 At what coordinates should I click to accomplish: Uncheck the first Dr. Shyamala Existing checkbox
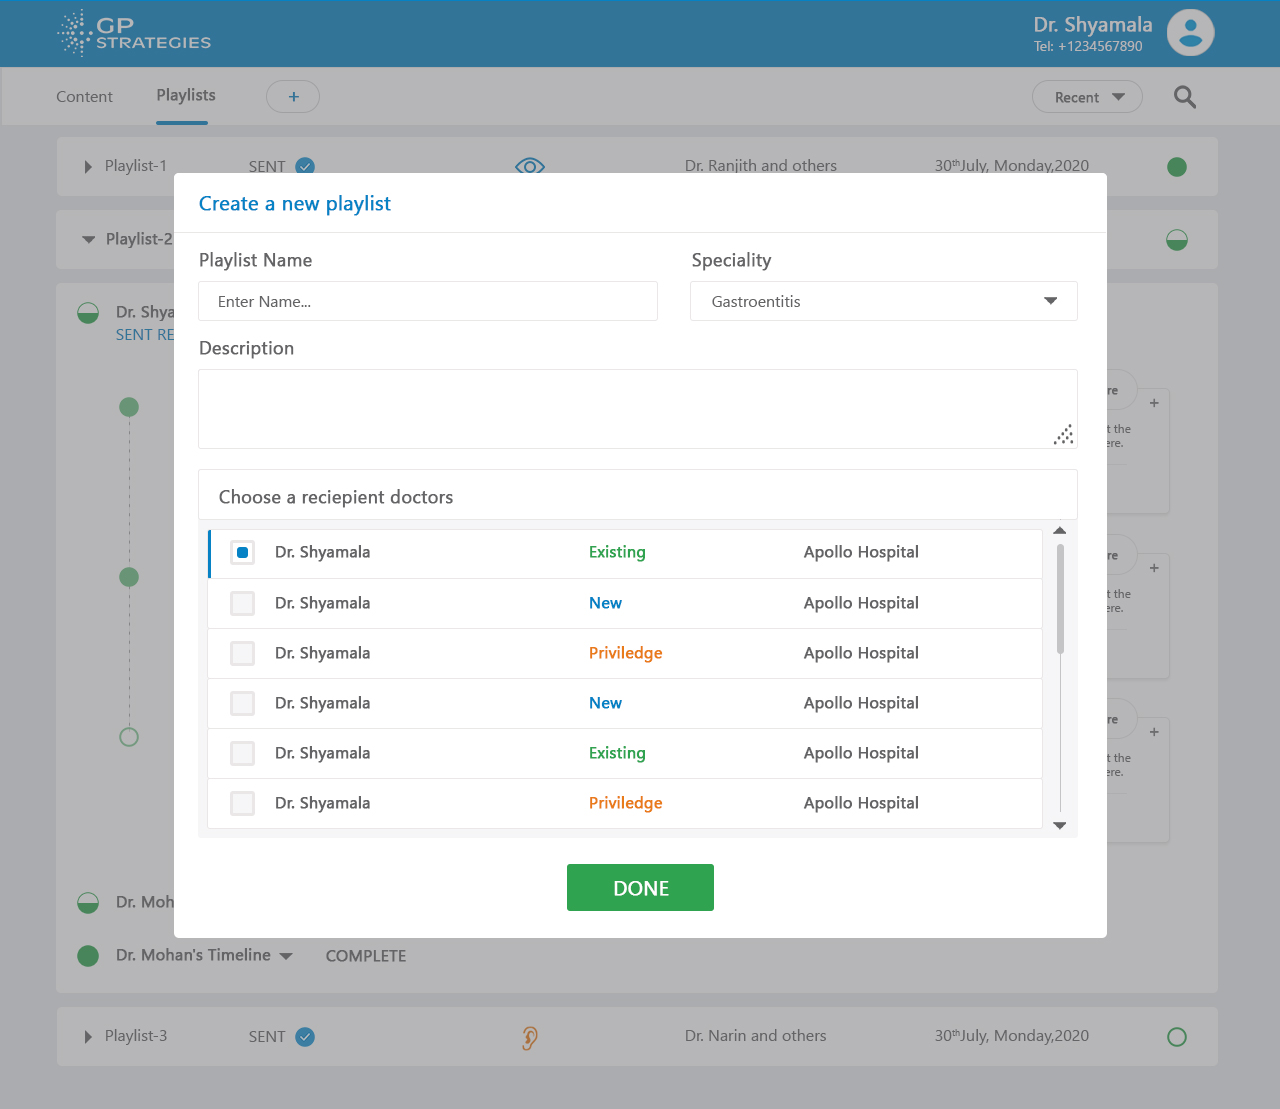coord(242,553)
